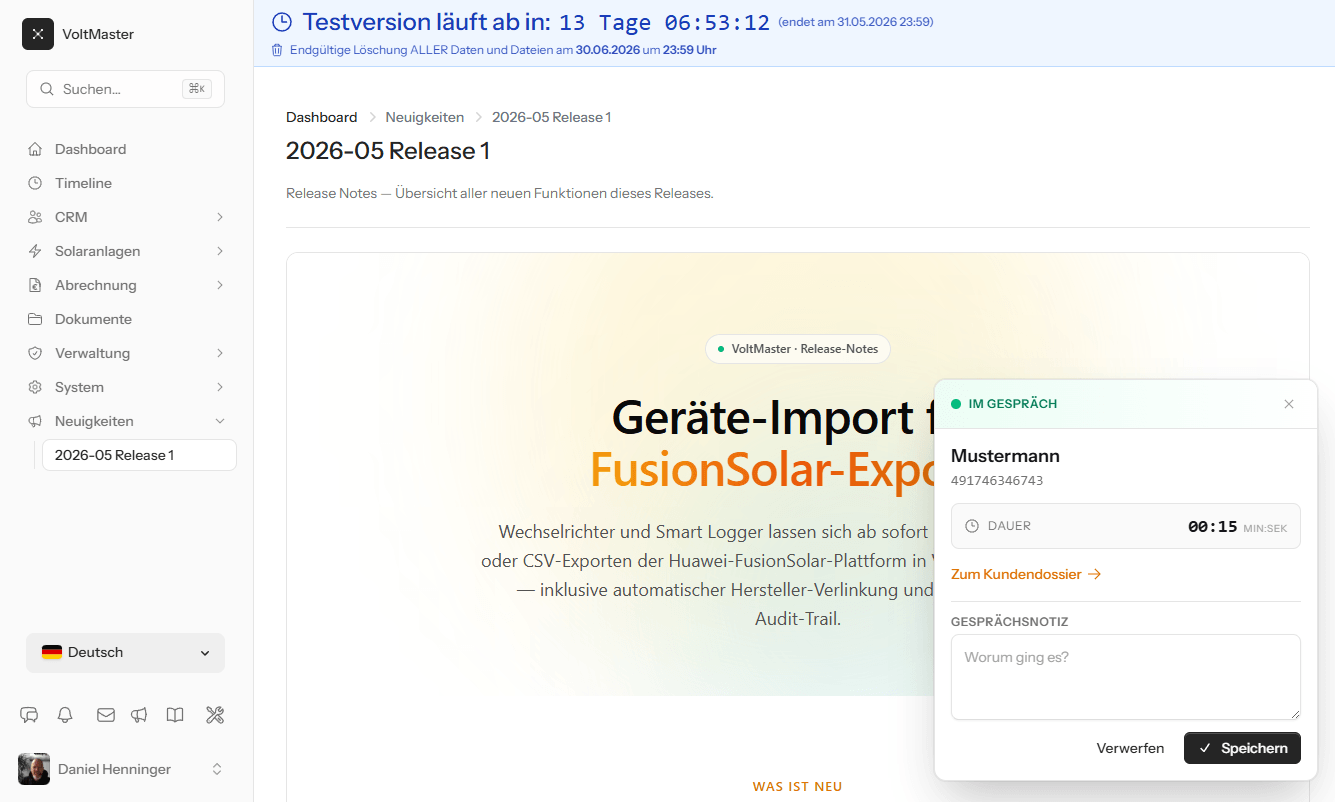Click the System gear icon
1335x802 pixels.
[35, 387]
